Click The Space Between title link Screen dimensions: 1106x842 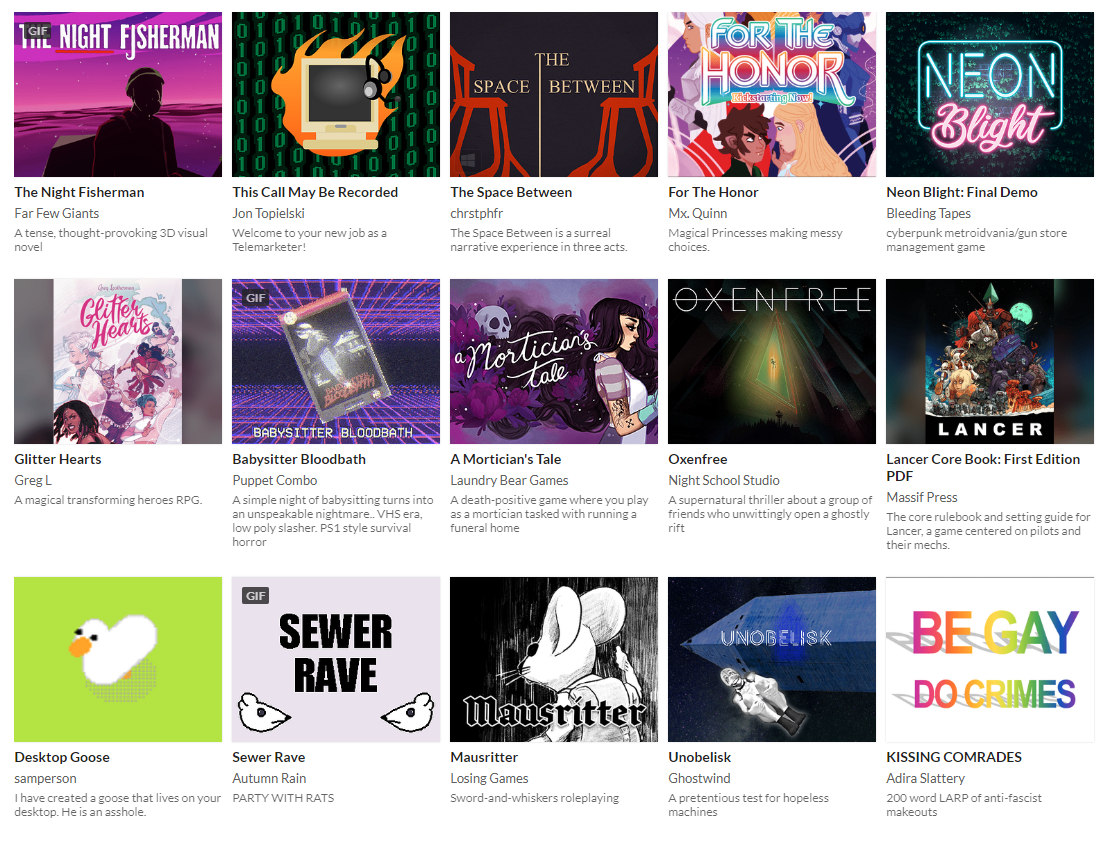(x=511, y=192)
